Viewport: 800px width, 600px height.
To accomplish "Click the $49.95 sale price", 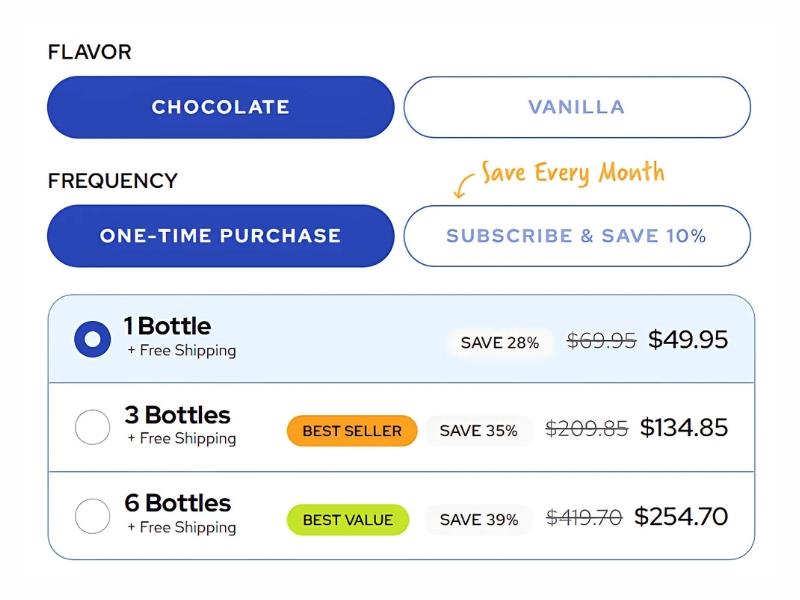I will pos(688,340).
